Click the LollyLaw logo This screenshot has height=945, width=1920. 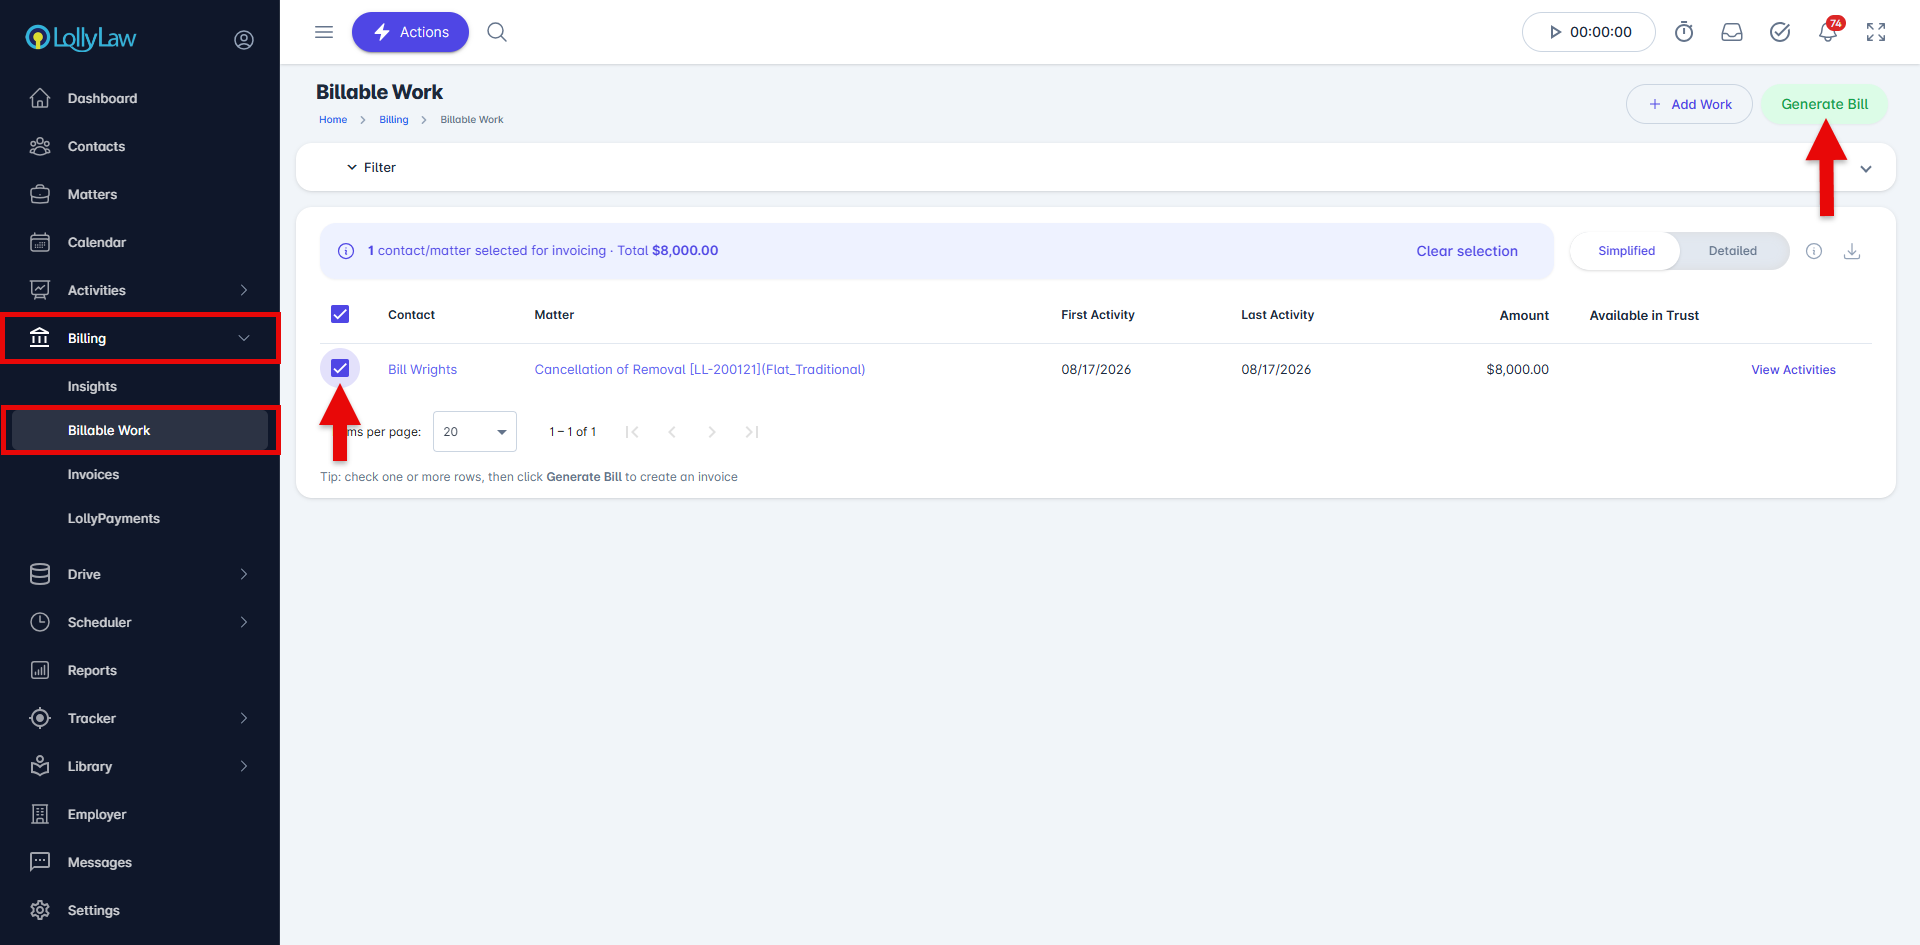pyautogui.click(x=81, y=38)
